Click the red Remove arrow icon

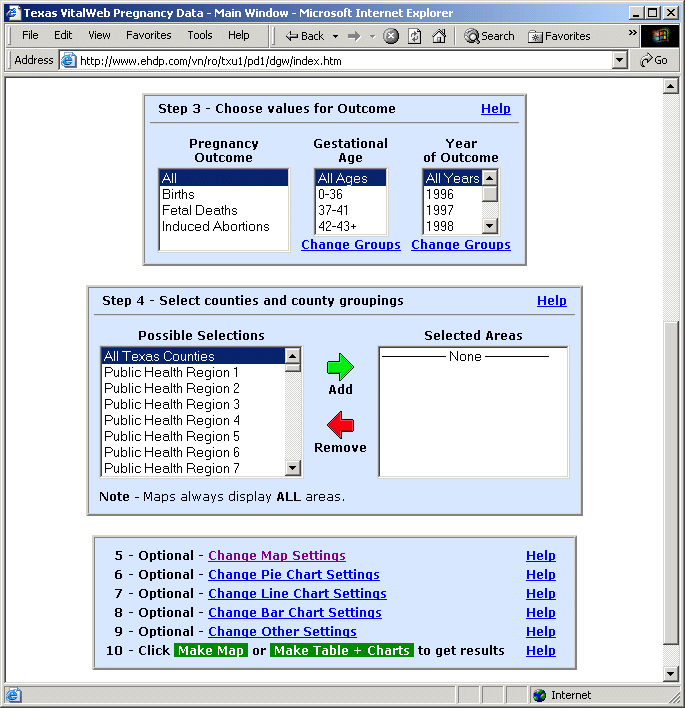coord(340,425)
